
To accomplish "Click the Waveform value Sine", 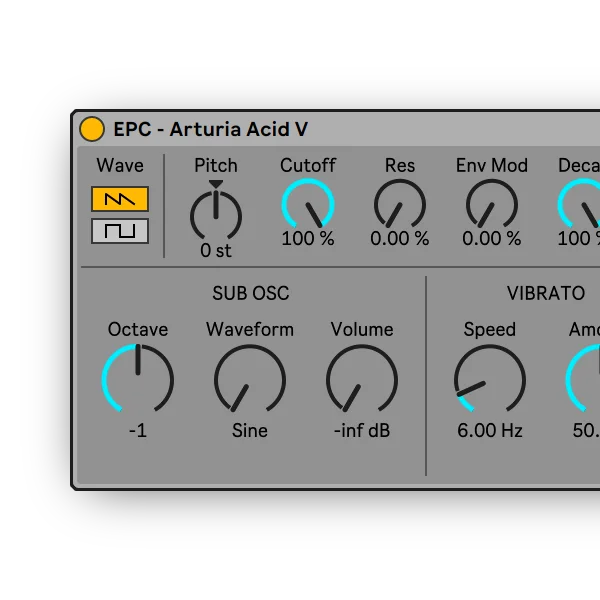I will point(250,430).
